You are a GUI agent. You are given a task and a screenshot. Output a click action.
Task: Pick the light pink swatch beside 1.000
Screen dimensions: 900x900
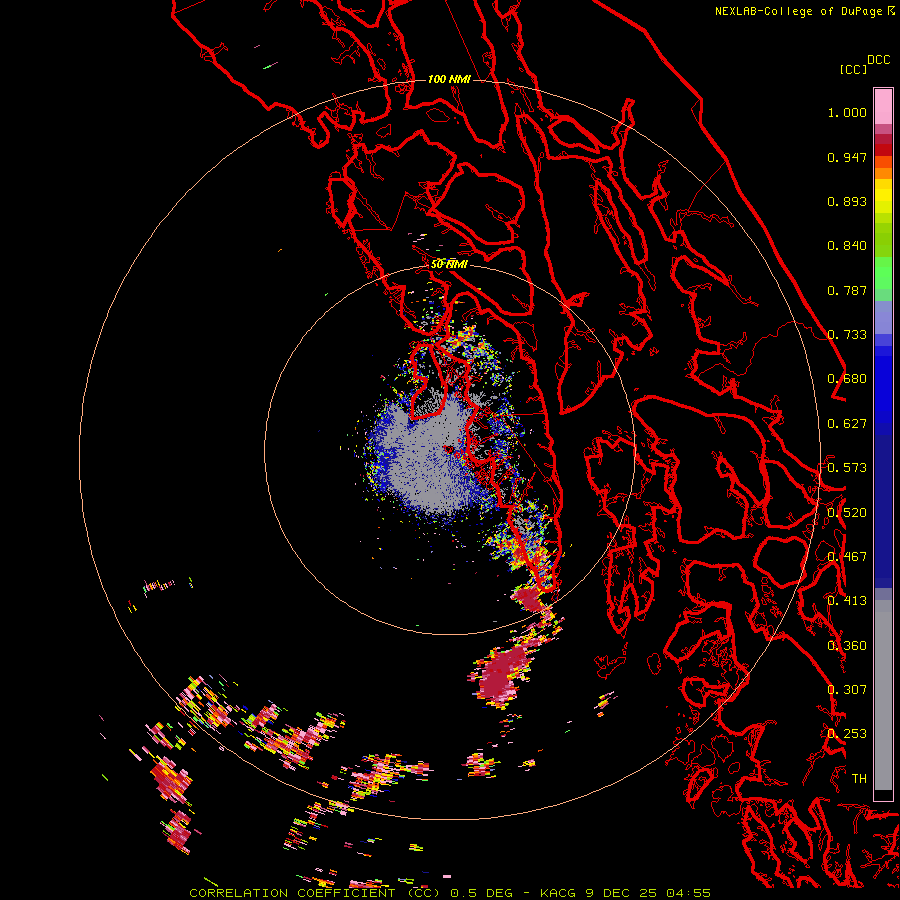[x=883, y=107]
